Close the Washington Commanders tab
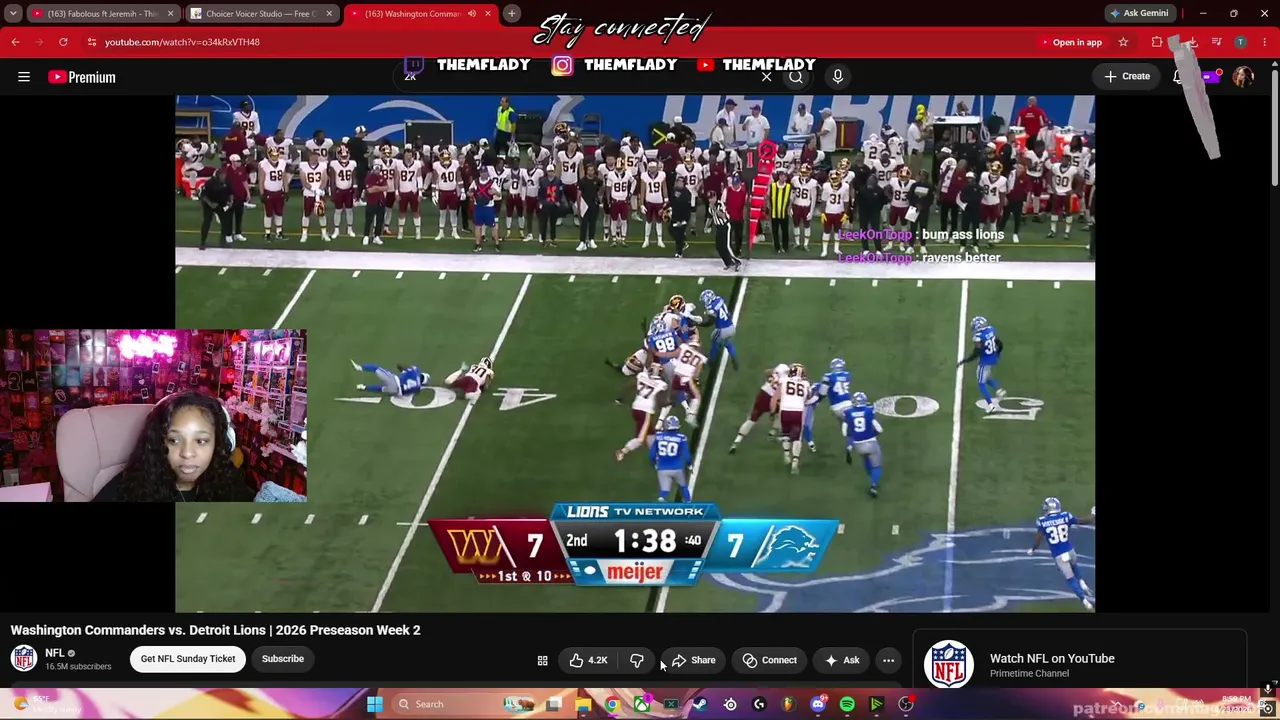The image size is (1280, 720). (488, 14)
